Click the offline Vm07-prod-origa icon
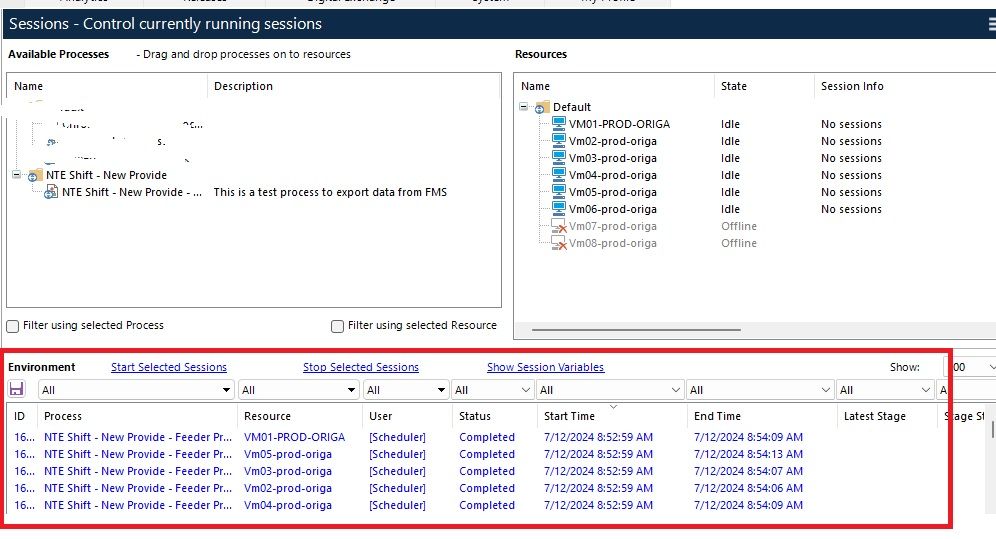 point(559,227)
